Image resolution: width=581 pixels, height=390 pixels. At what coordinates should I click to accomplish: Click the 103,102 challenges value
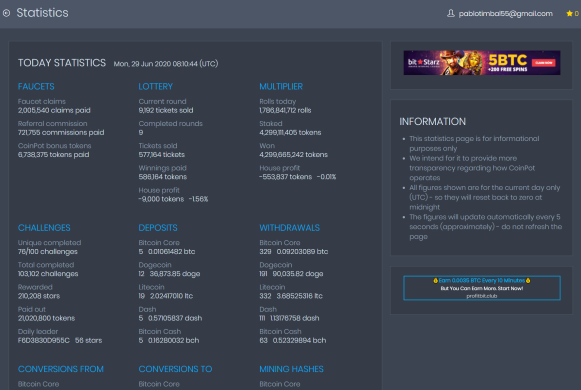click(x=48, y=274)
